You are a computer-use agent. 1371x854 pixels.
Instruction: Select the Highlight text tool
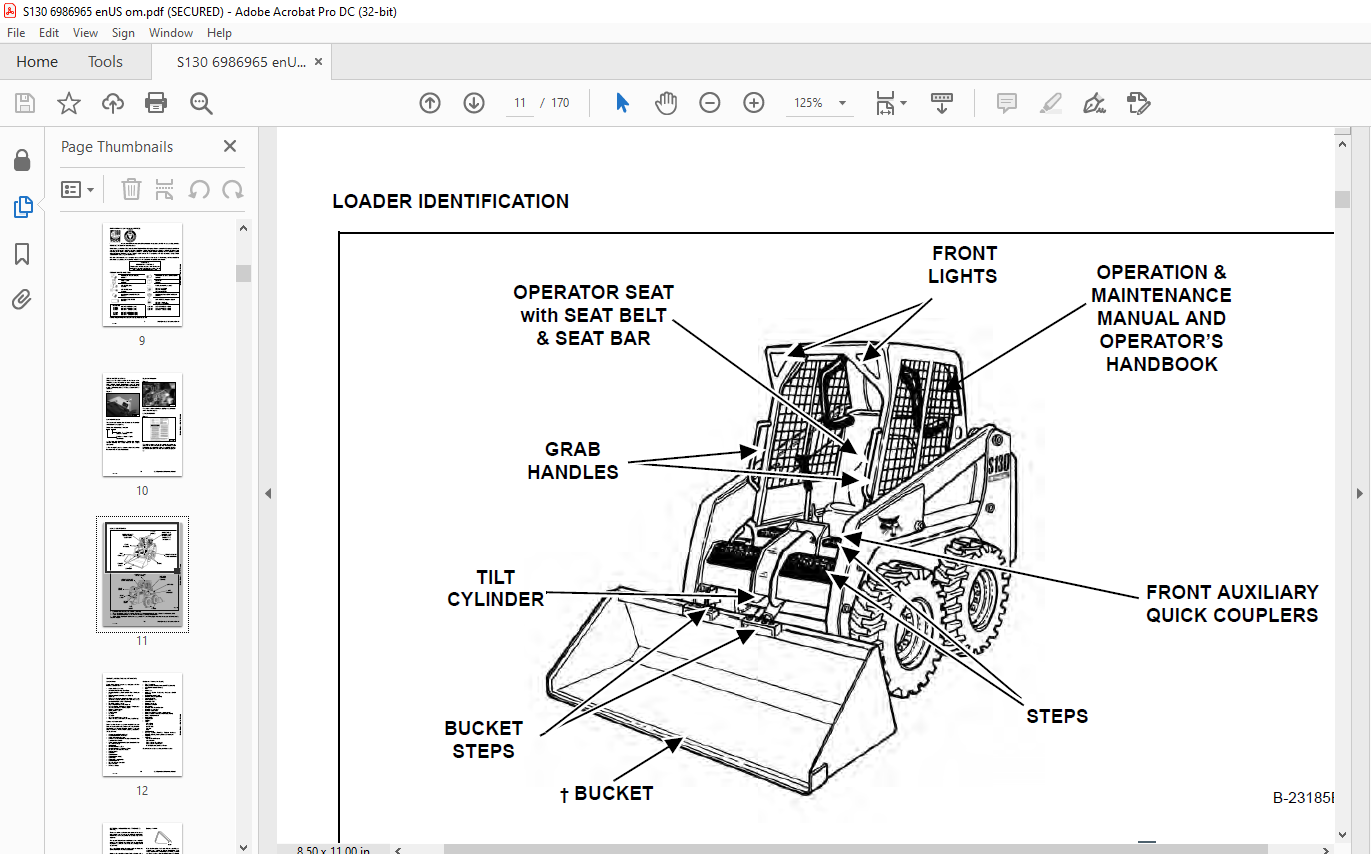click(x=1050, y=103)
